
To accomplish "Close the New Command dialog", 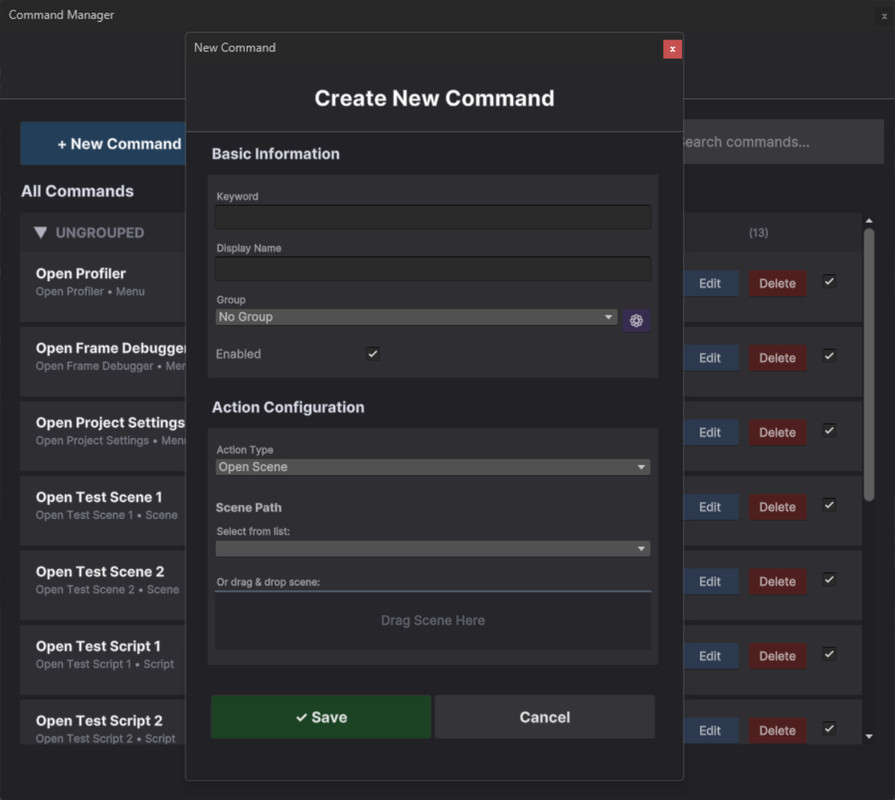I will [x=672, y=48].
